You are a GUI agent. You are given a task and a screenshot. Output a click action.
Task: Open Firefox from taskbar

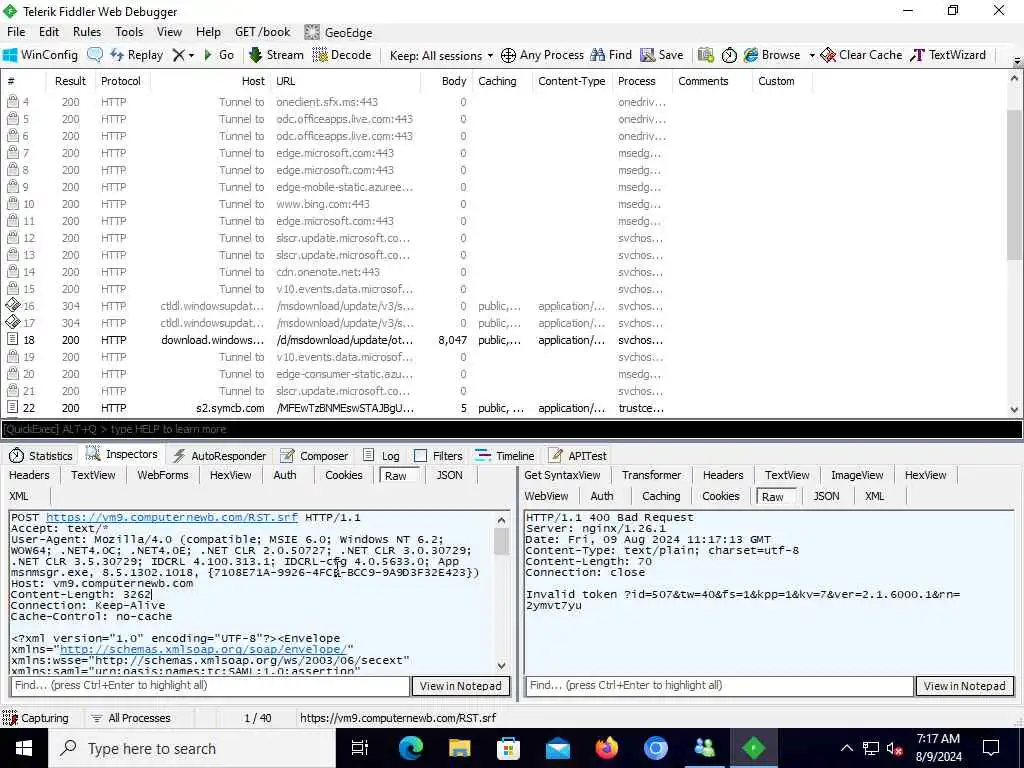(x=607, y=748)
